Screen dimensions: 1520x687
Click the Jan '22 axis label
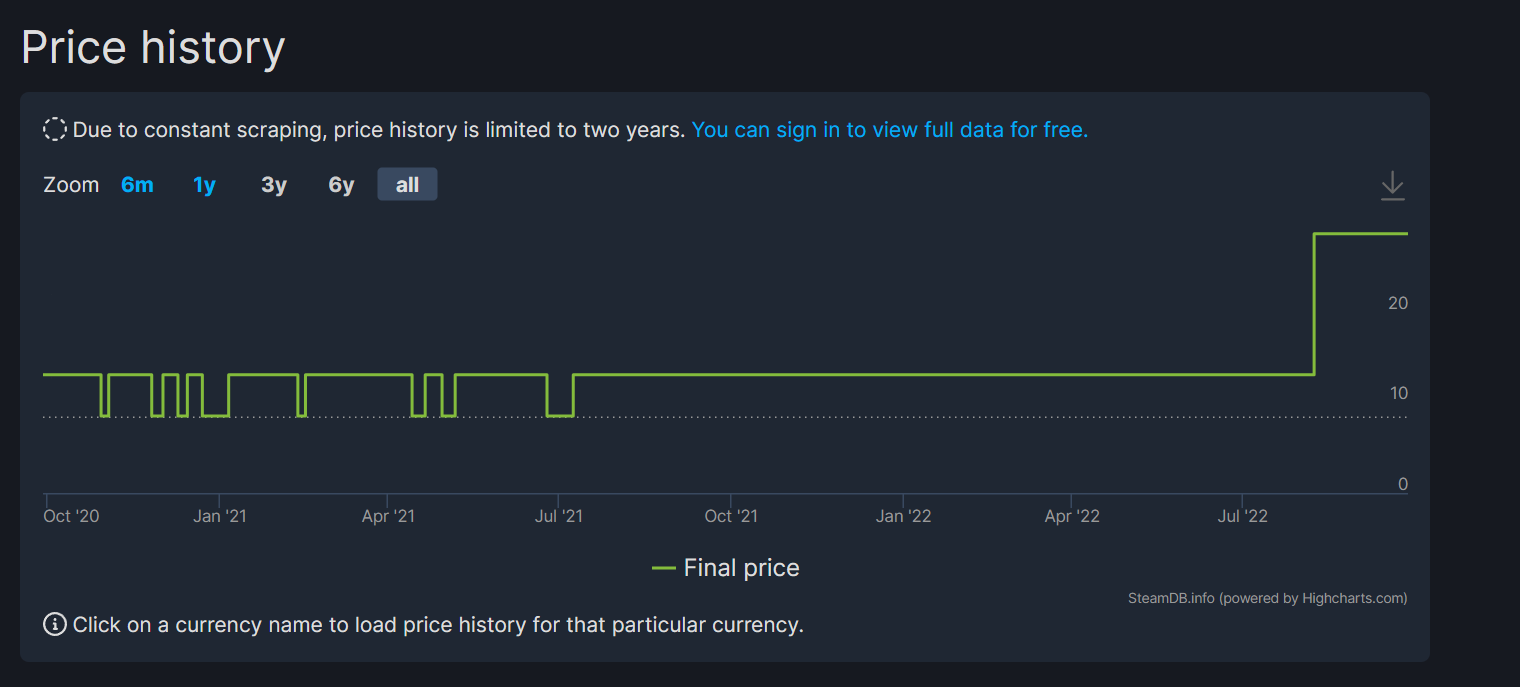point(903,516)
